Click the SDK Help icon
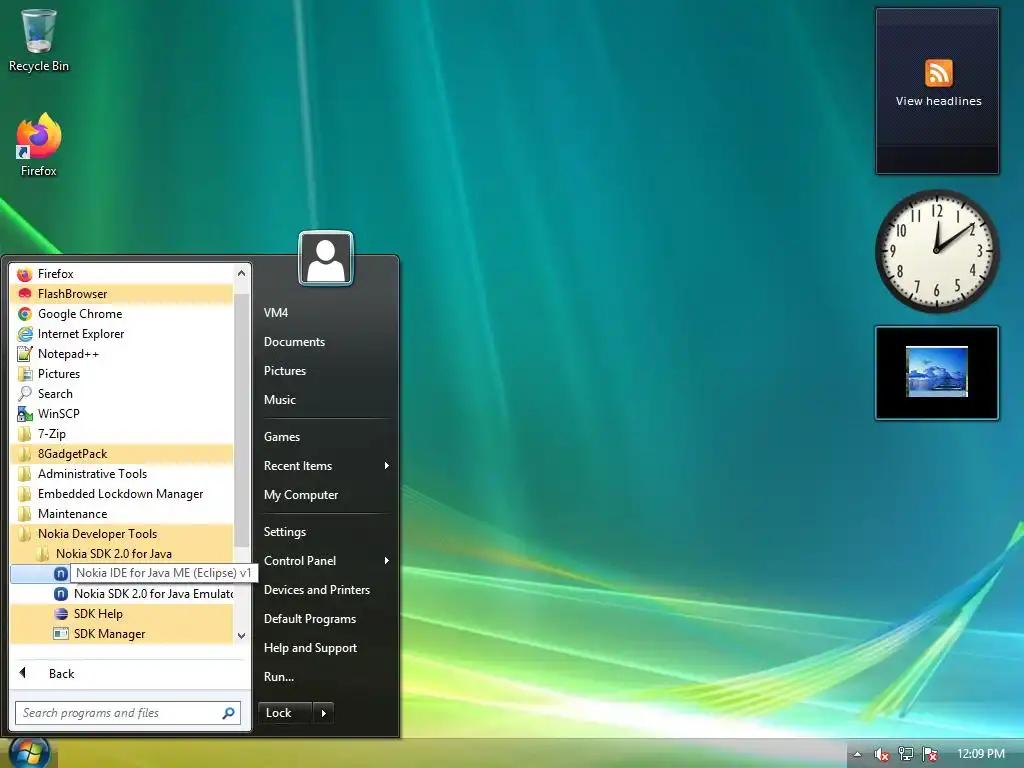1024x768 pixels. tap(61, 614)
